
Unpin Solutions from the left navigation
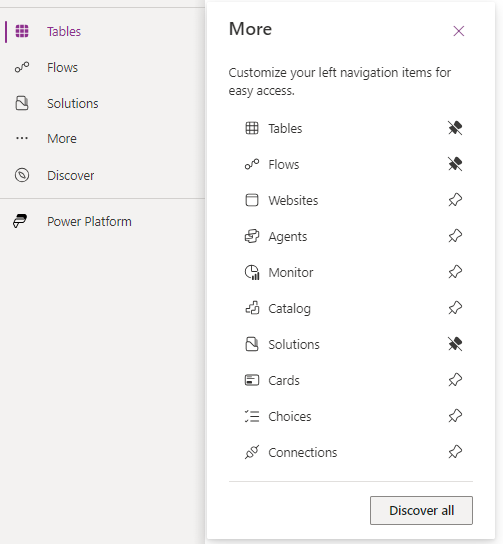click(x=455, y=344)
